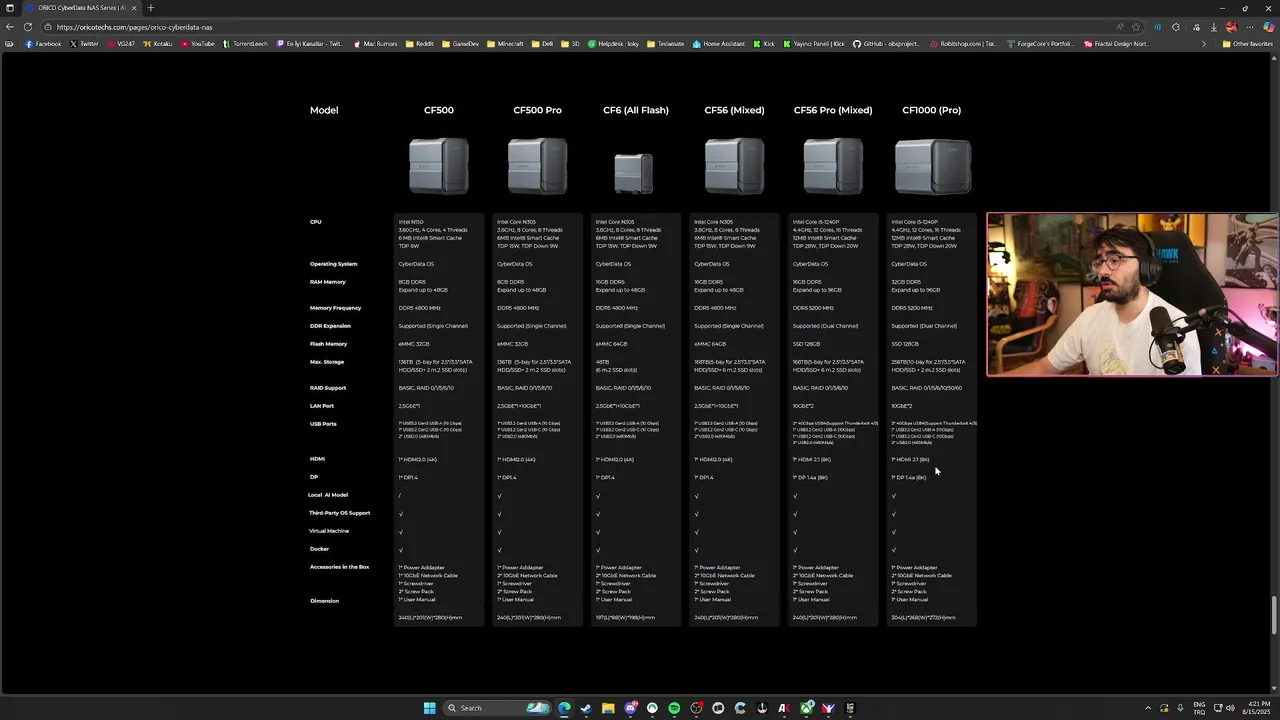Open the Kick bookmark

[764, 44]
